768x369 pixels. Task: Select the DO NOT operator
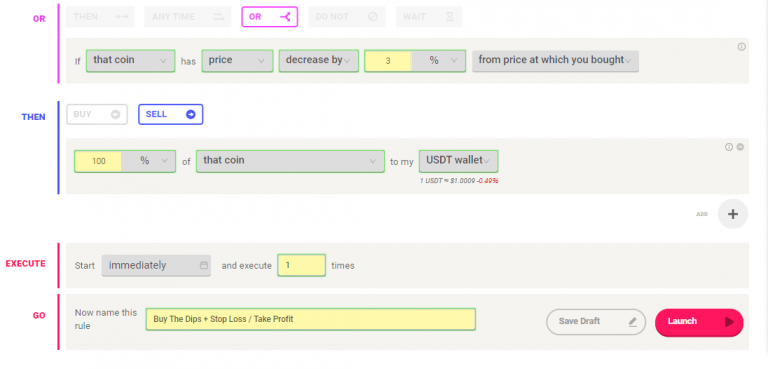tap(347, 17)
